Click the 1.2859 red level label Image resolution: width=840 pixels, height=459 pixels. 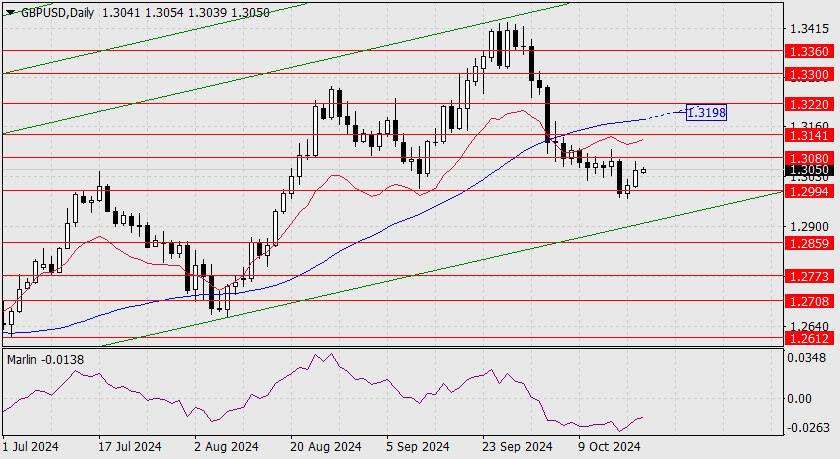[809, 244]
